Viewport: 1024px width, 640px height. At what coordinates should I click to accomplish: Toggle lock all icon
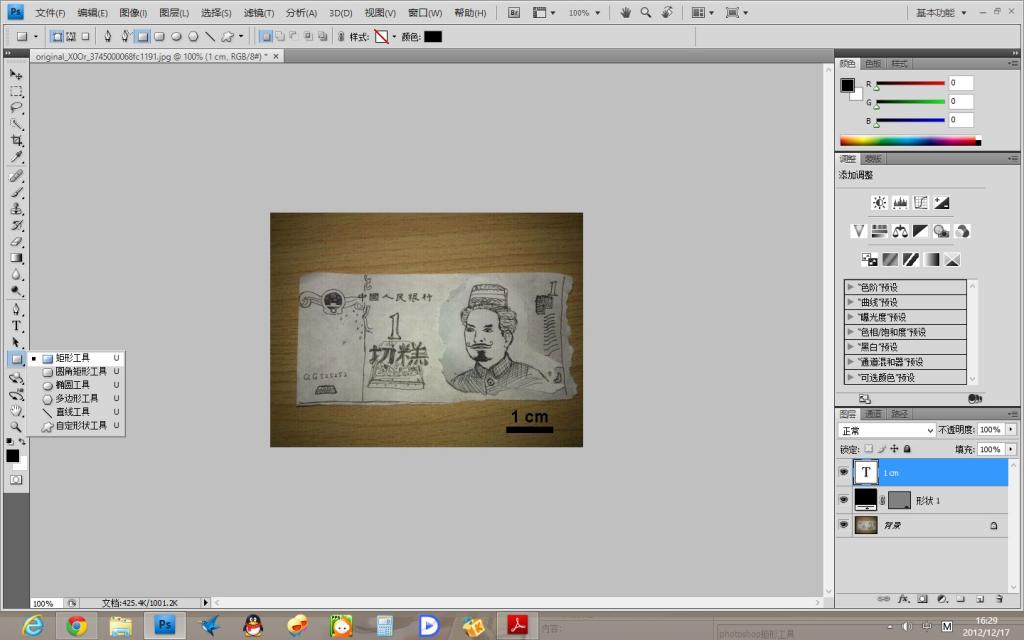coord(907,449)
